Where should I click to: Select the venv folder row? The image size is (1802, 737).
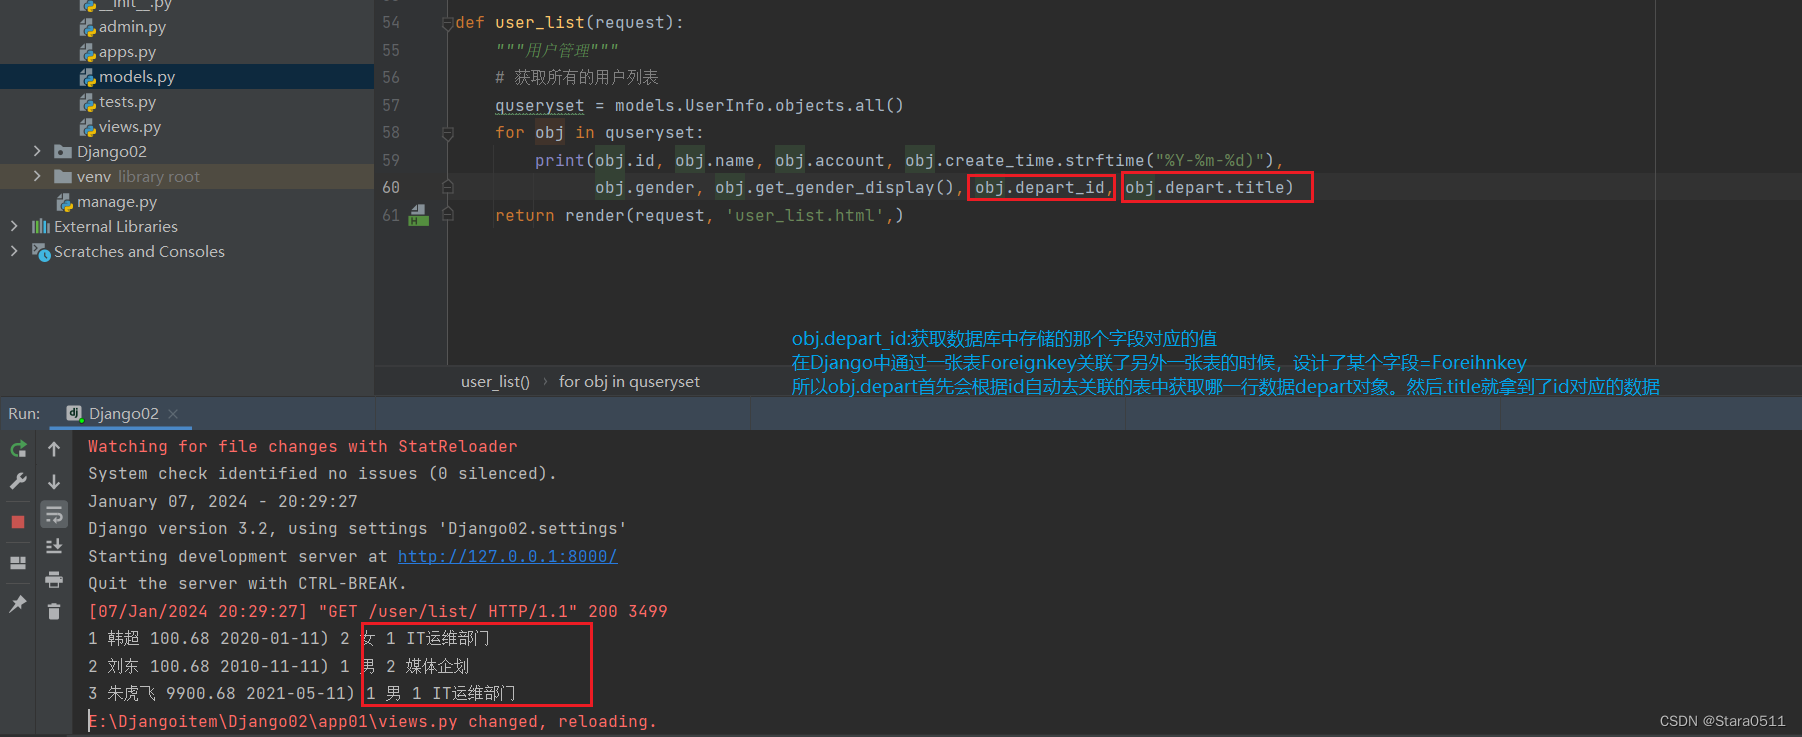click(x=186, y=177)
